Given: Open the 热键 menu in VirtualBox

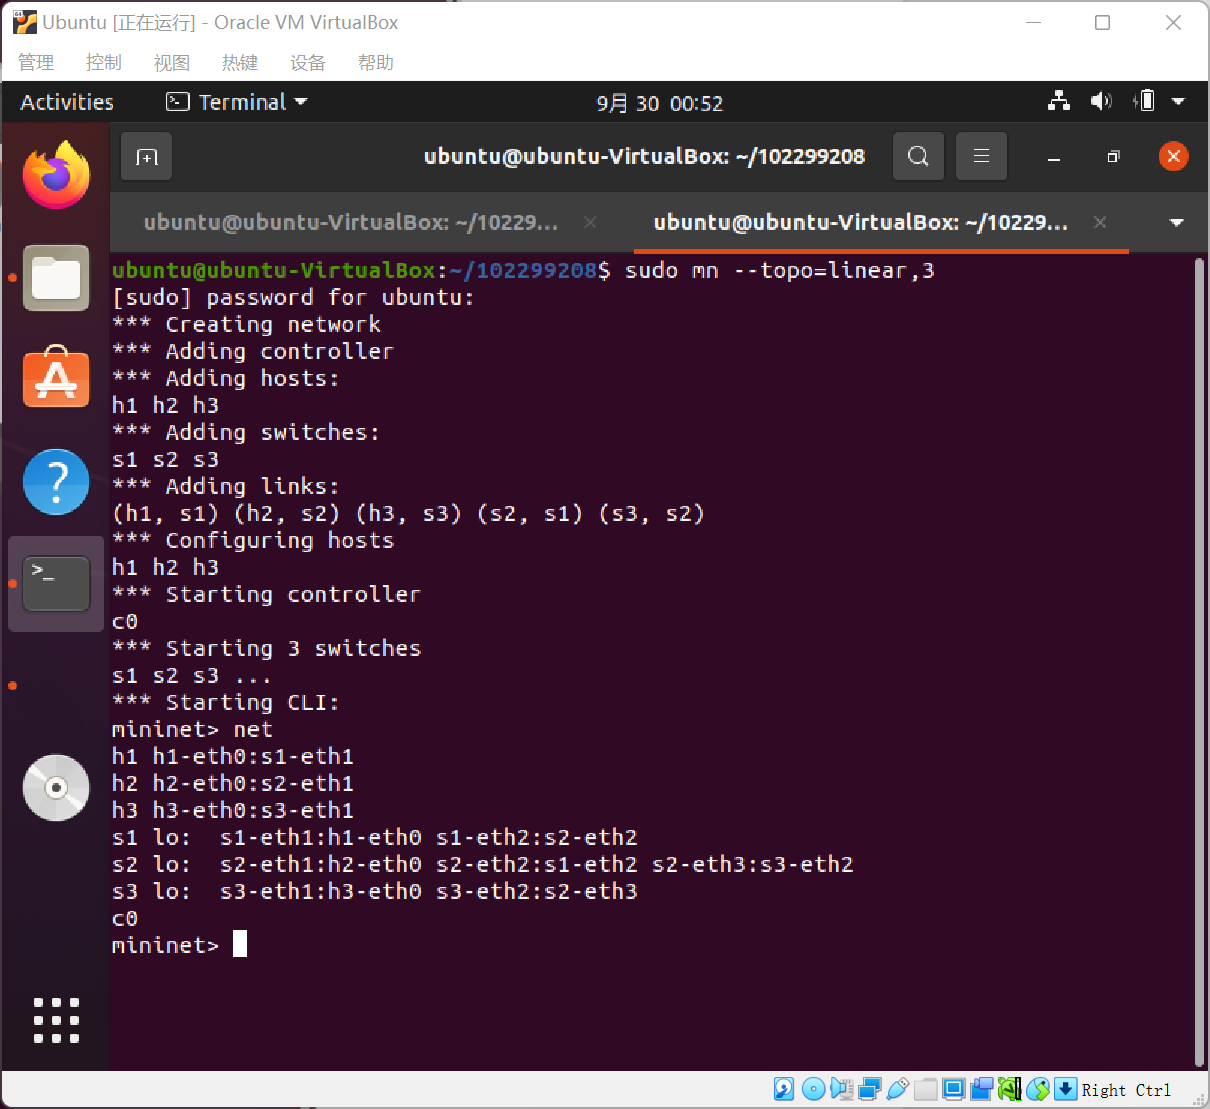Looking at the screenshot, I should click(240, 62).
